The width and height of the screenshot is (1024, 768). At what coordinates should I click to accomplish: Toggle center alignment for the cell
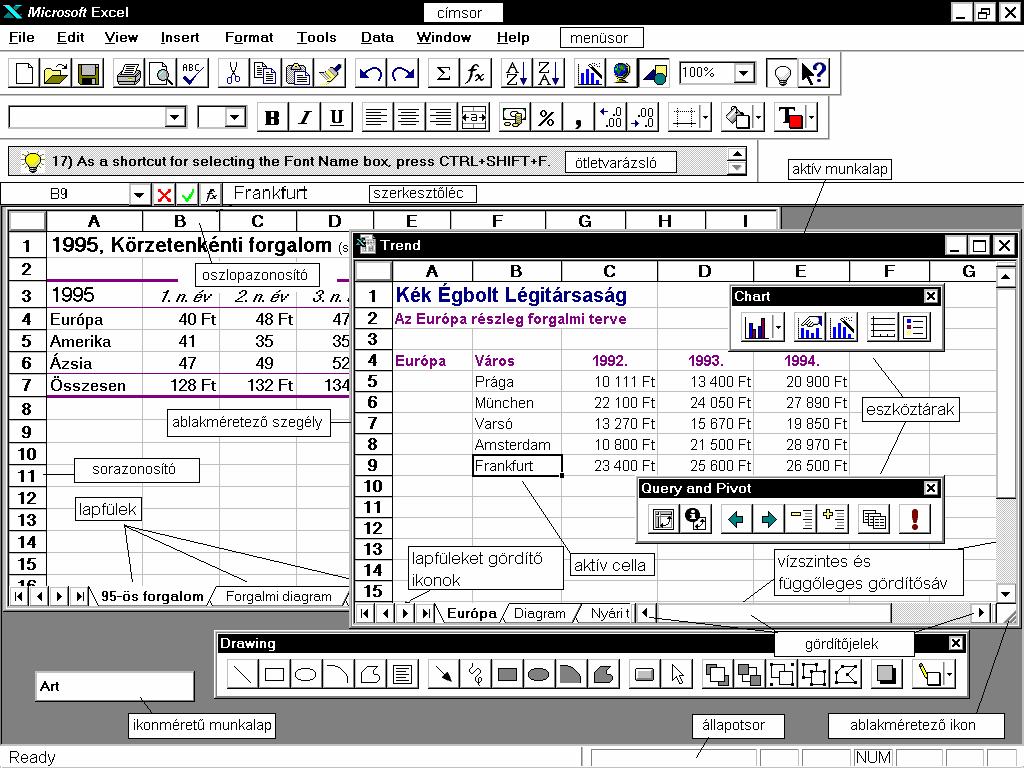click(x=408, y=118)
